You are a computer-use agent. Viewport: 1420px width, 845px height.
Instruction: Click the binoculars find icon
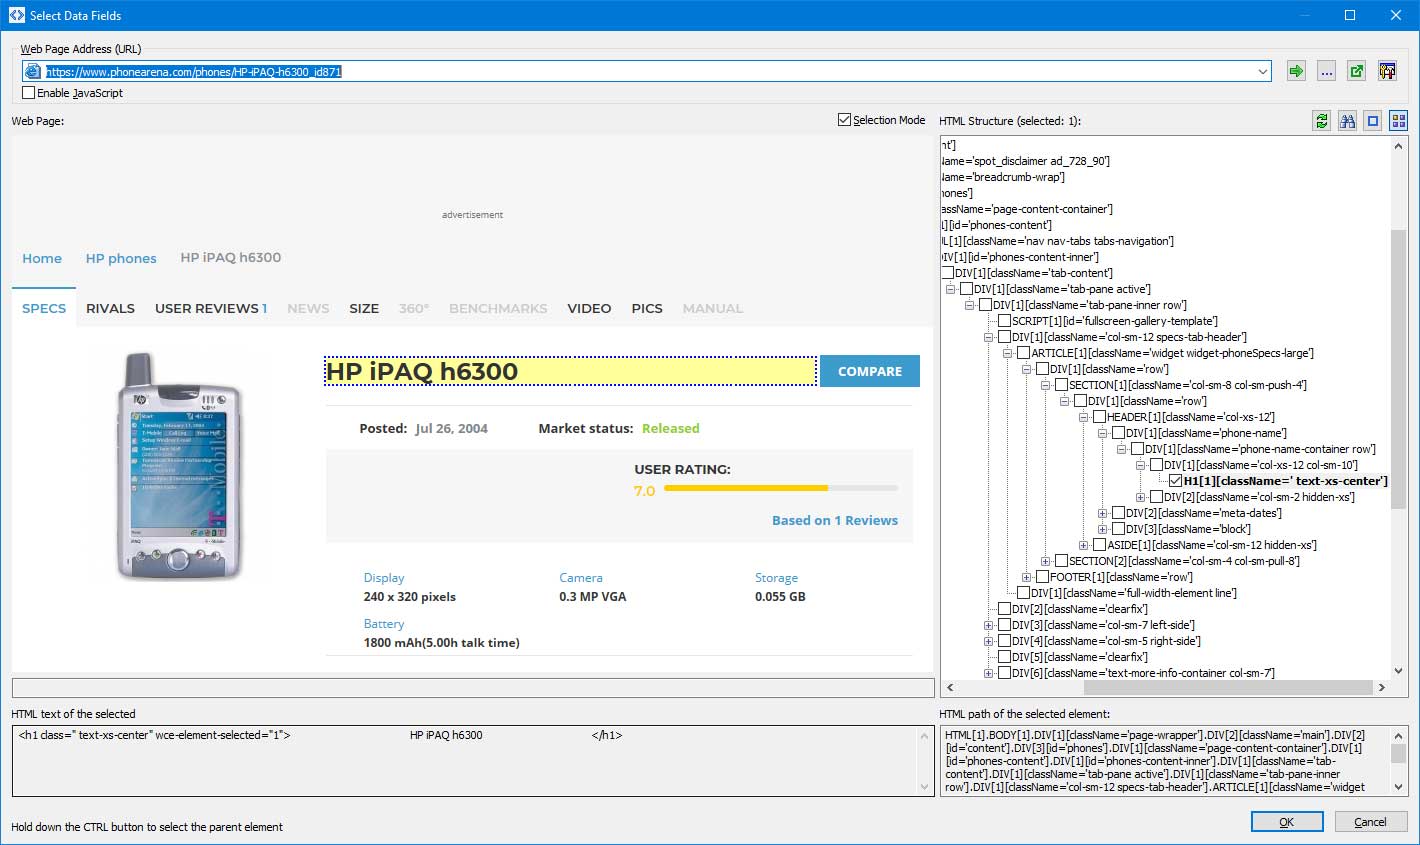pos(1348,121)
